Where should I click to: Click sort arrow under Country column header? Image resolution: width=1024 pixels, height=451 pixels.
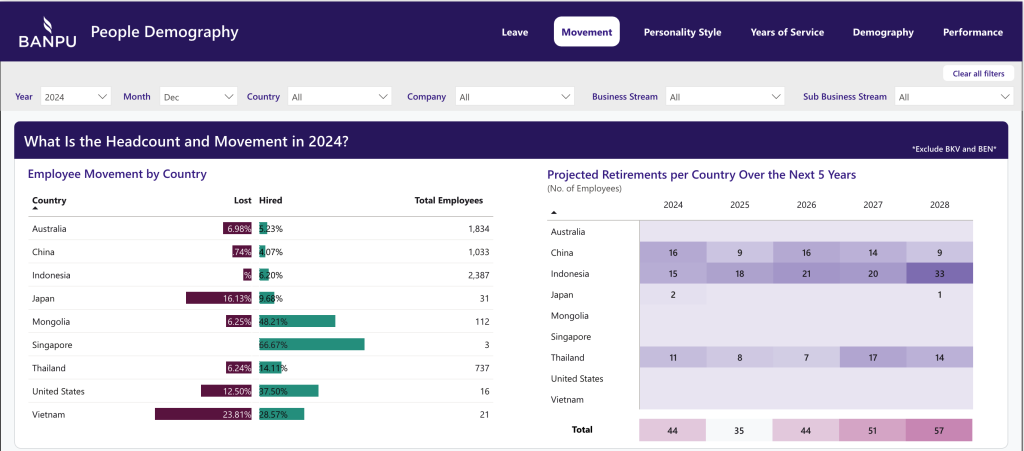coord(35,210)
